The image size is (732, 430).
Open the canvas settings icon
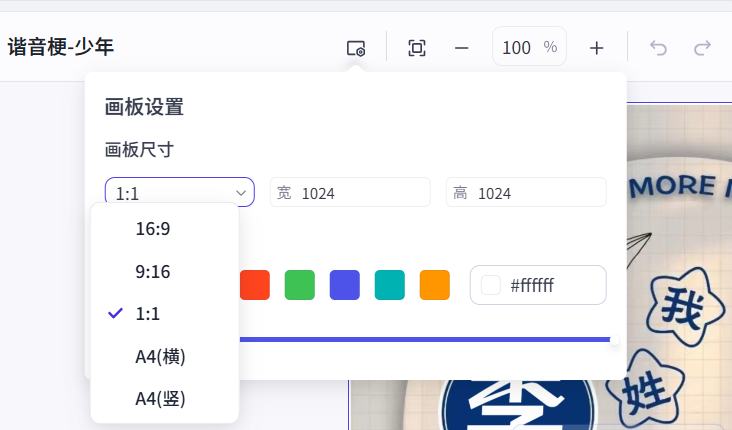[356, 48]
